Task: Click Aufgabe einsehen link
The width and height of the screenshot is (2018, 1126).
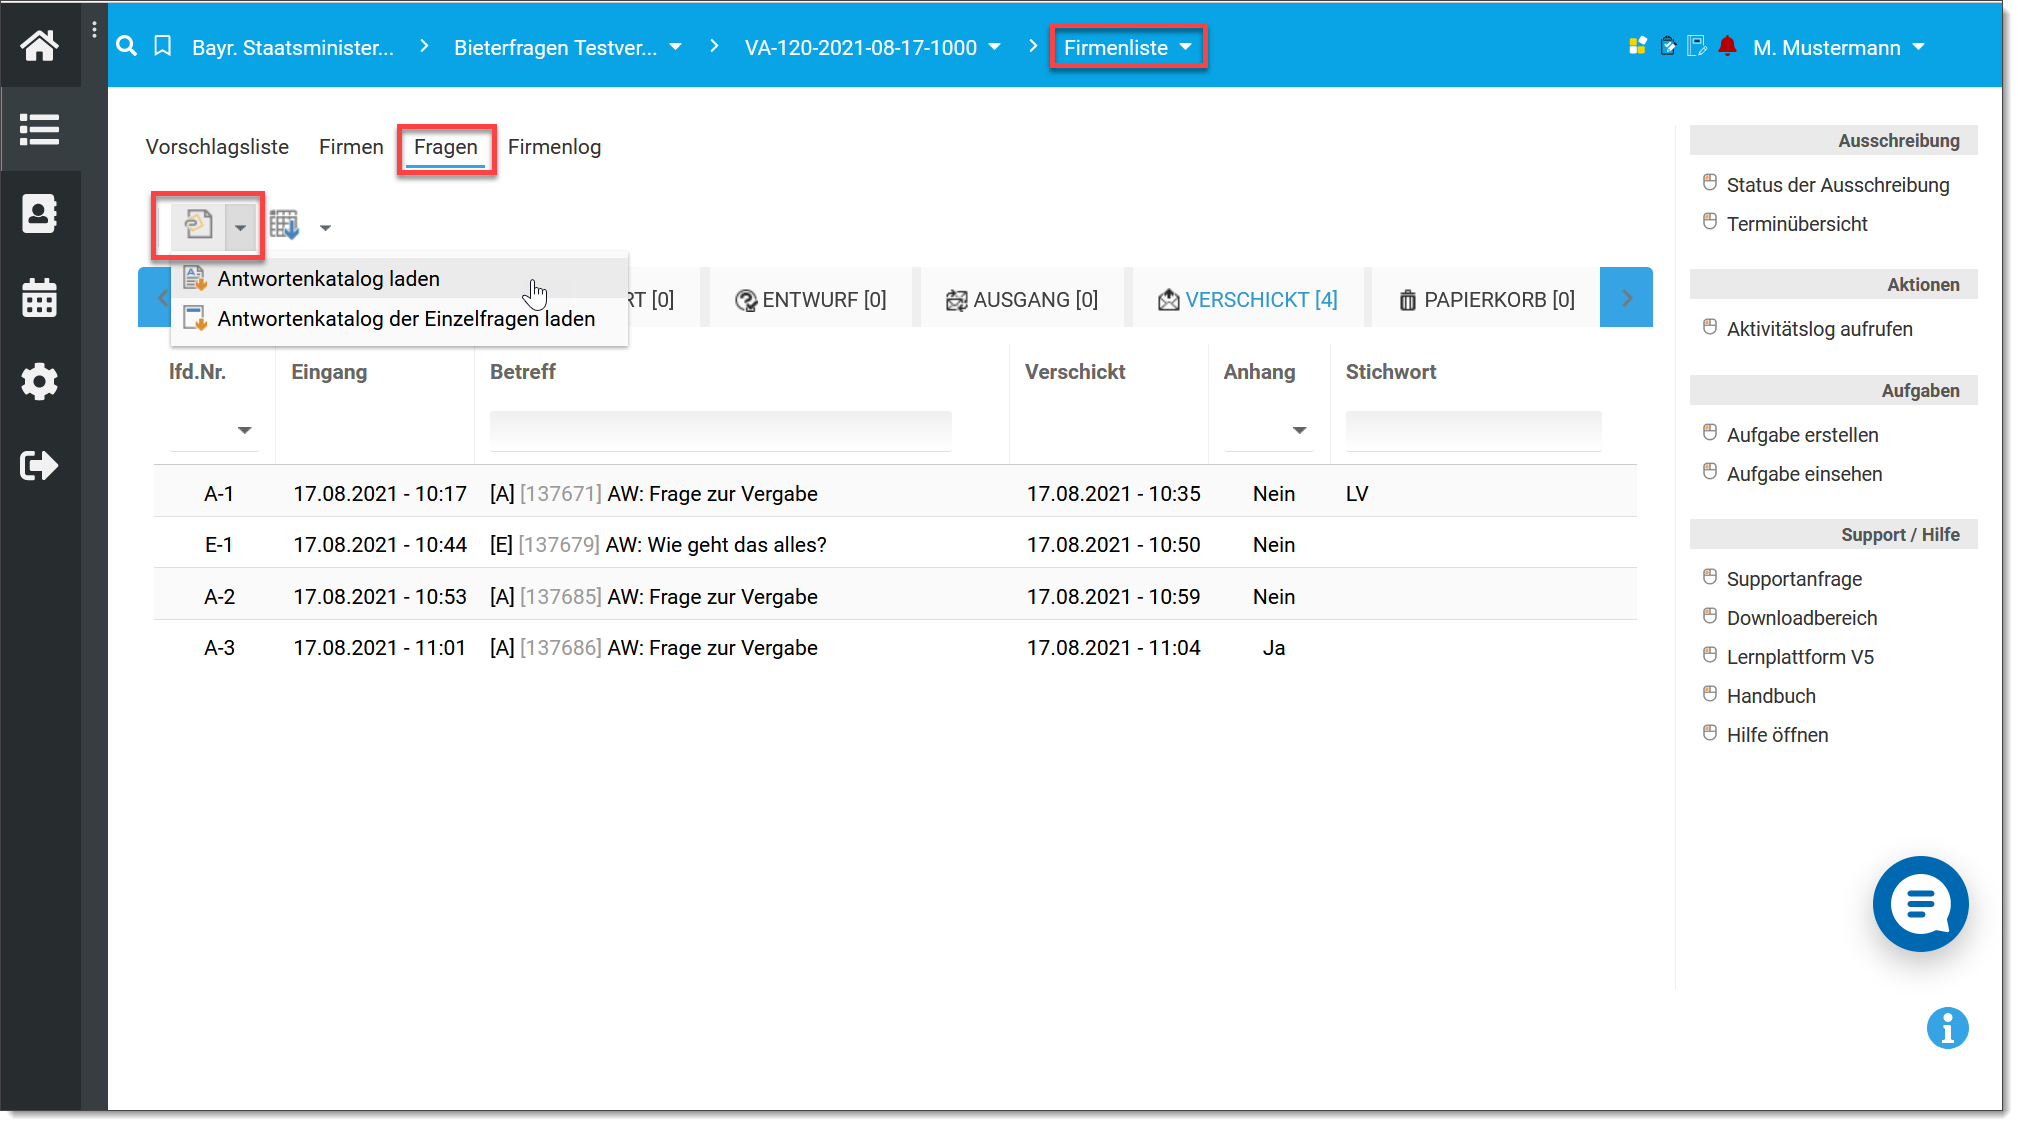Action: click(1804, 474)
